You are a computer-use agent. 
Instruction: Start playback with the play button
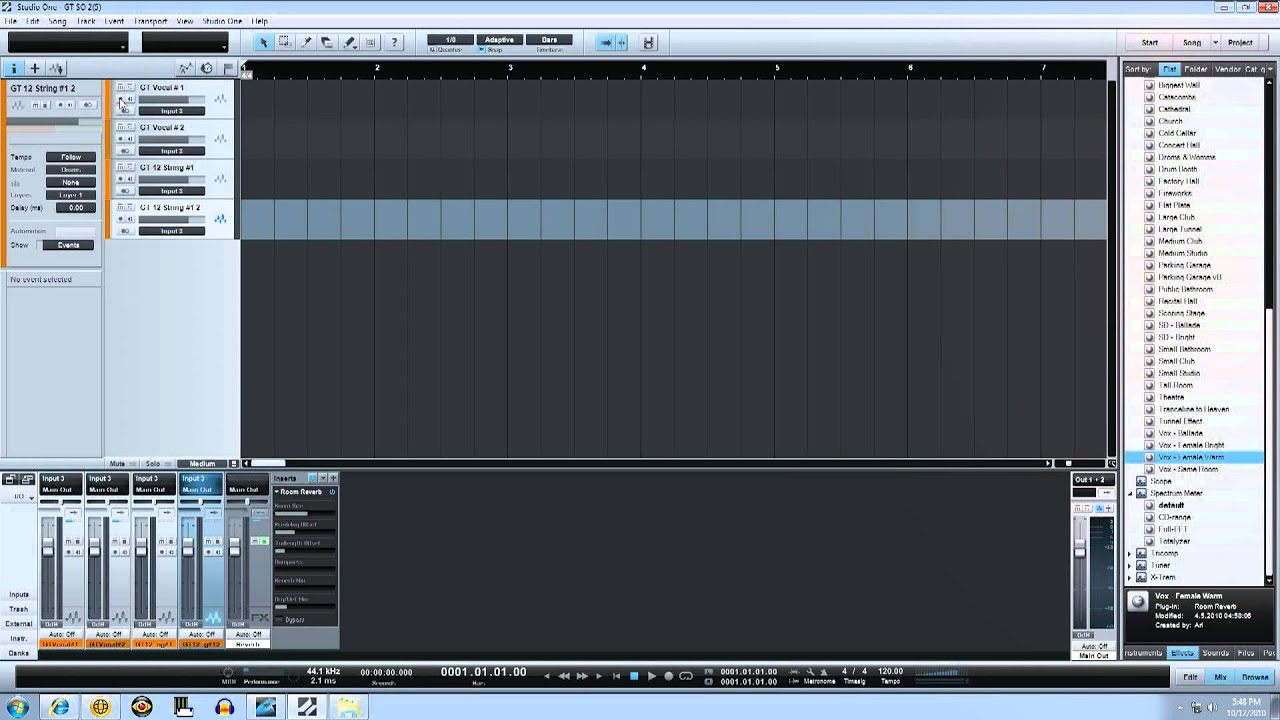coord(651,676)
